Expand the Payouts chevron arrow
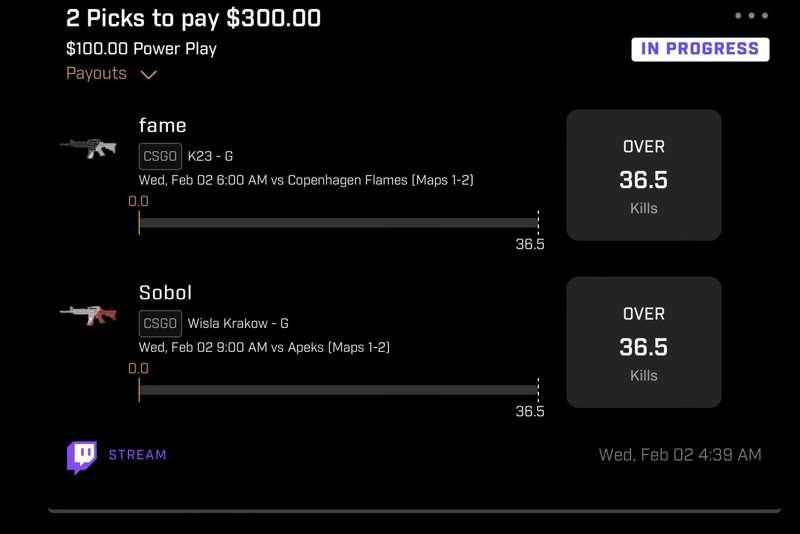Image resolution: width=800 pixels, height=534 pixels. [148, 75]
